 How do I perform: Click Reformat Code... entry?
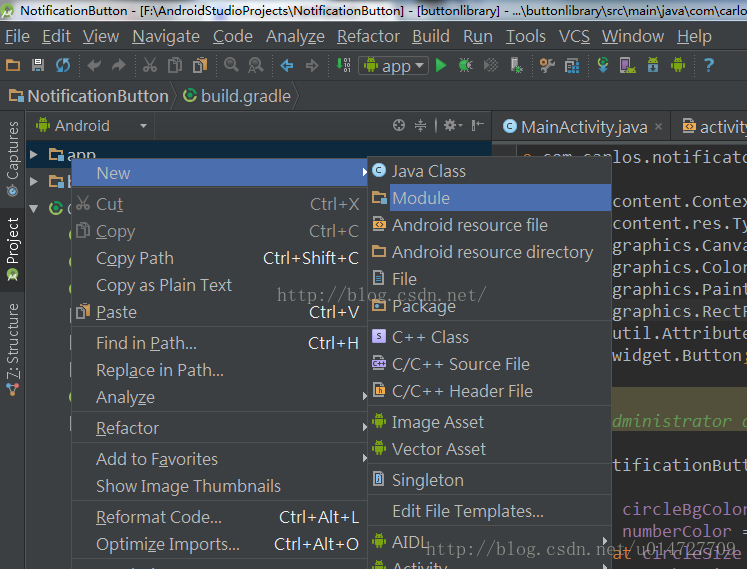point(220,517)
